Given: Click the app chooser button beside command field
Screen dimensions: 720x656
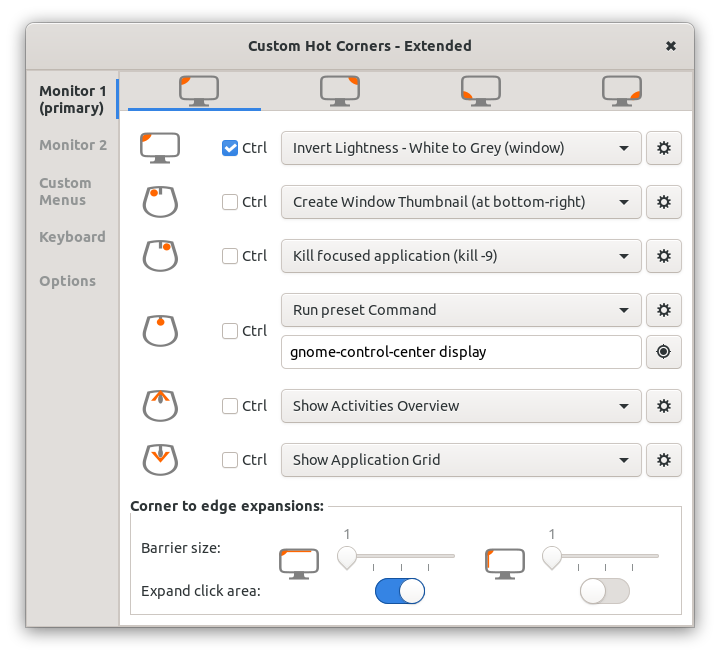Looking at the screenshot, I should point(664,352).
